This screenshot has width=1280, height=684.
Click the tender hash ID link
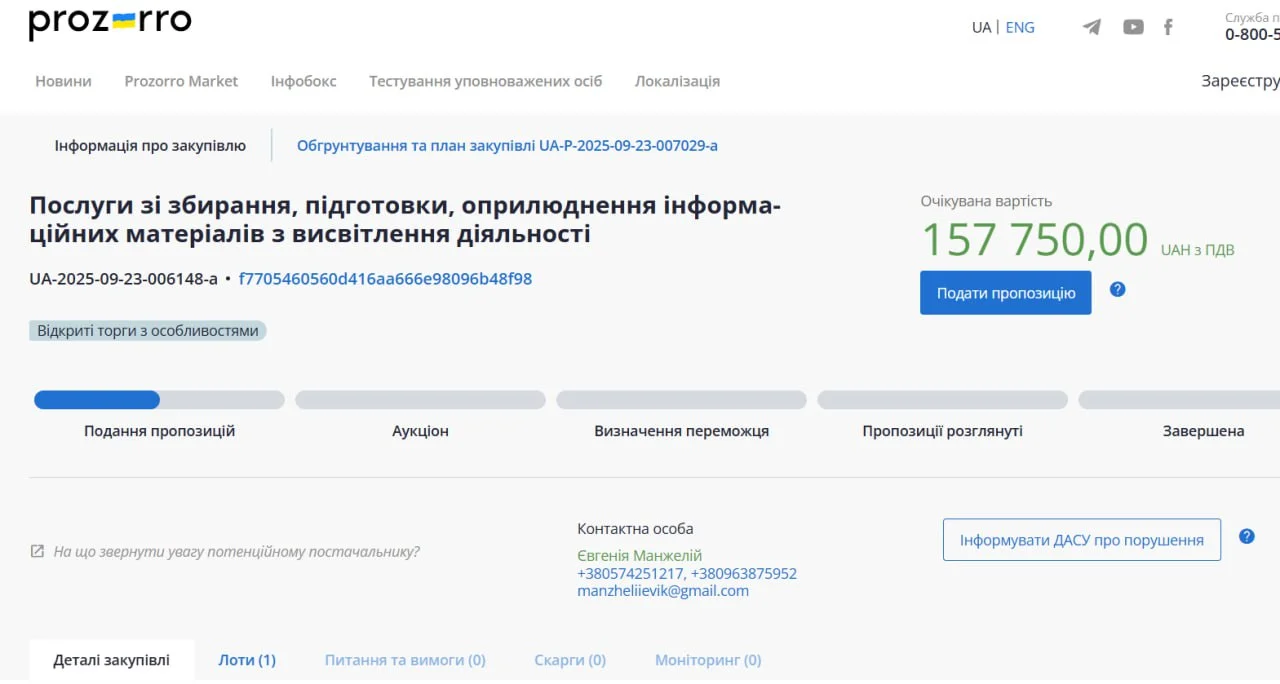385,279
